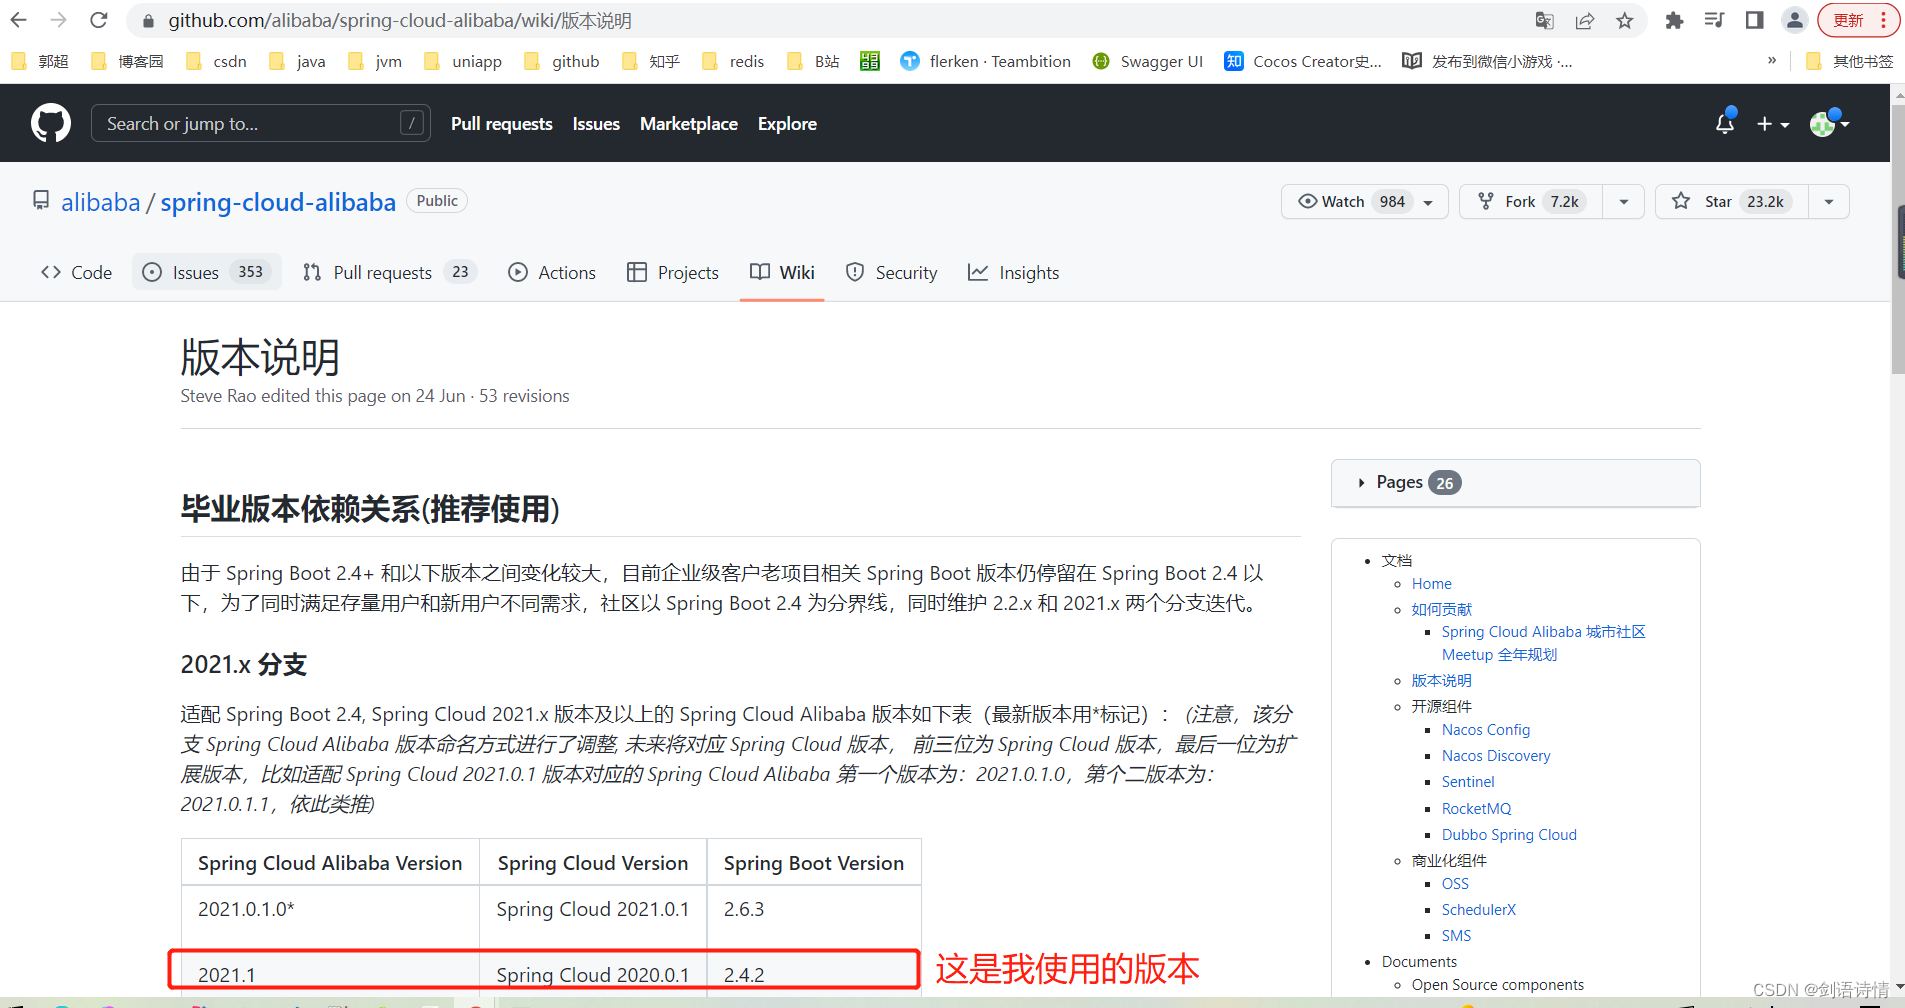This screenshot has width=1905, height=1008.
Task: Open the 53 revisions history link
Action: point(524,396)
